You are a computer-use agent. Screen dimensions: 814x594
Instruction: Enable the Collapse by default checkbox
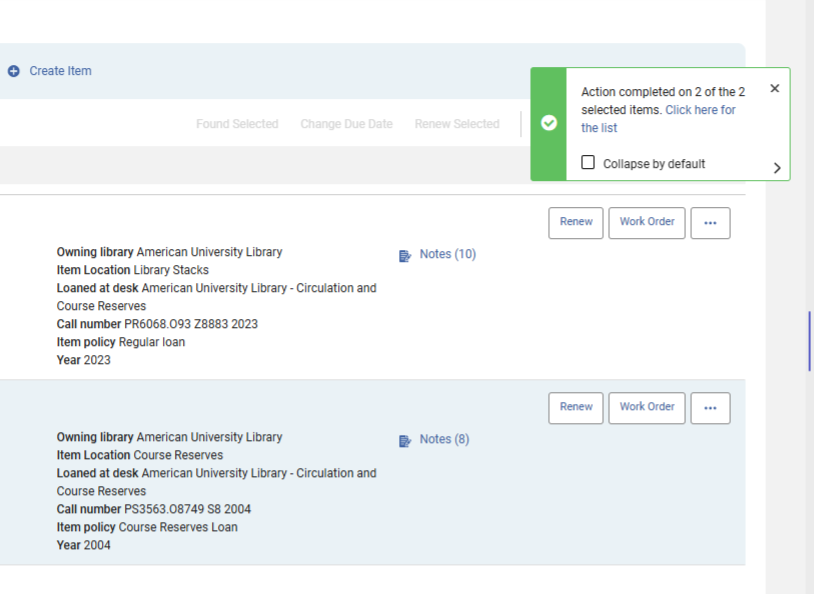(588, 163)
